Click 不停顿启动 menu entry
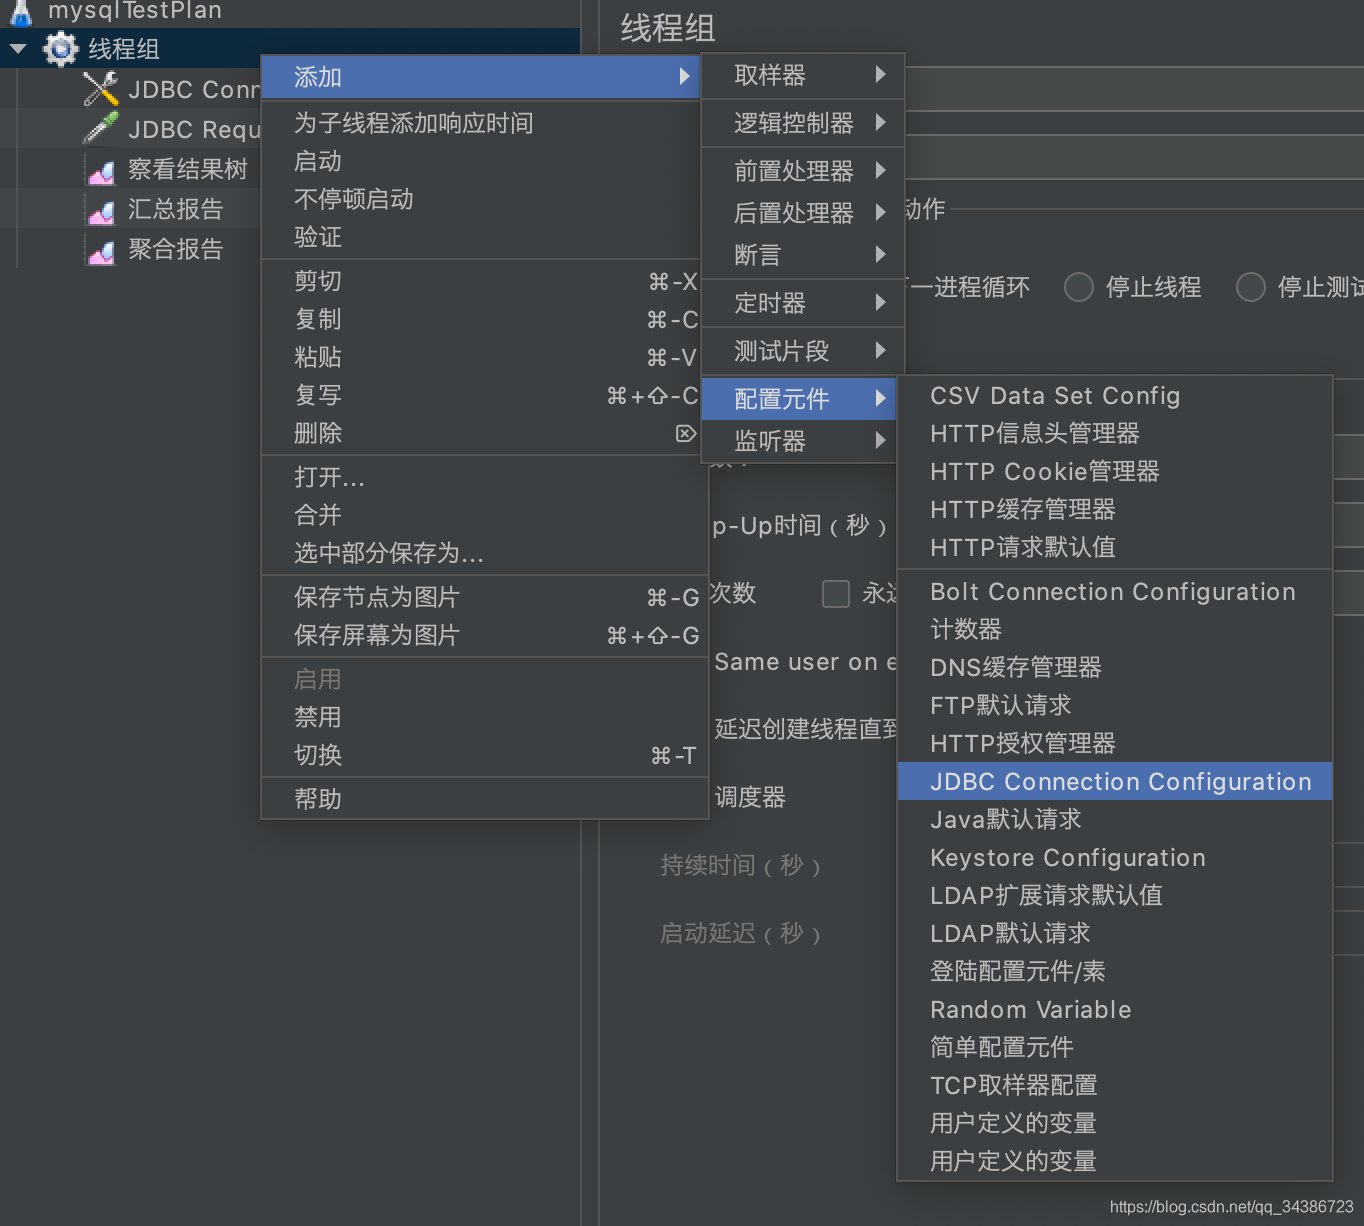Screen dimensions: 1364x1226 click(x=480, y=199)
